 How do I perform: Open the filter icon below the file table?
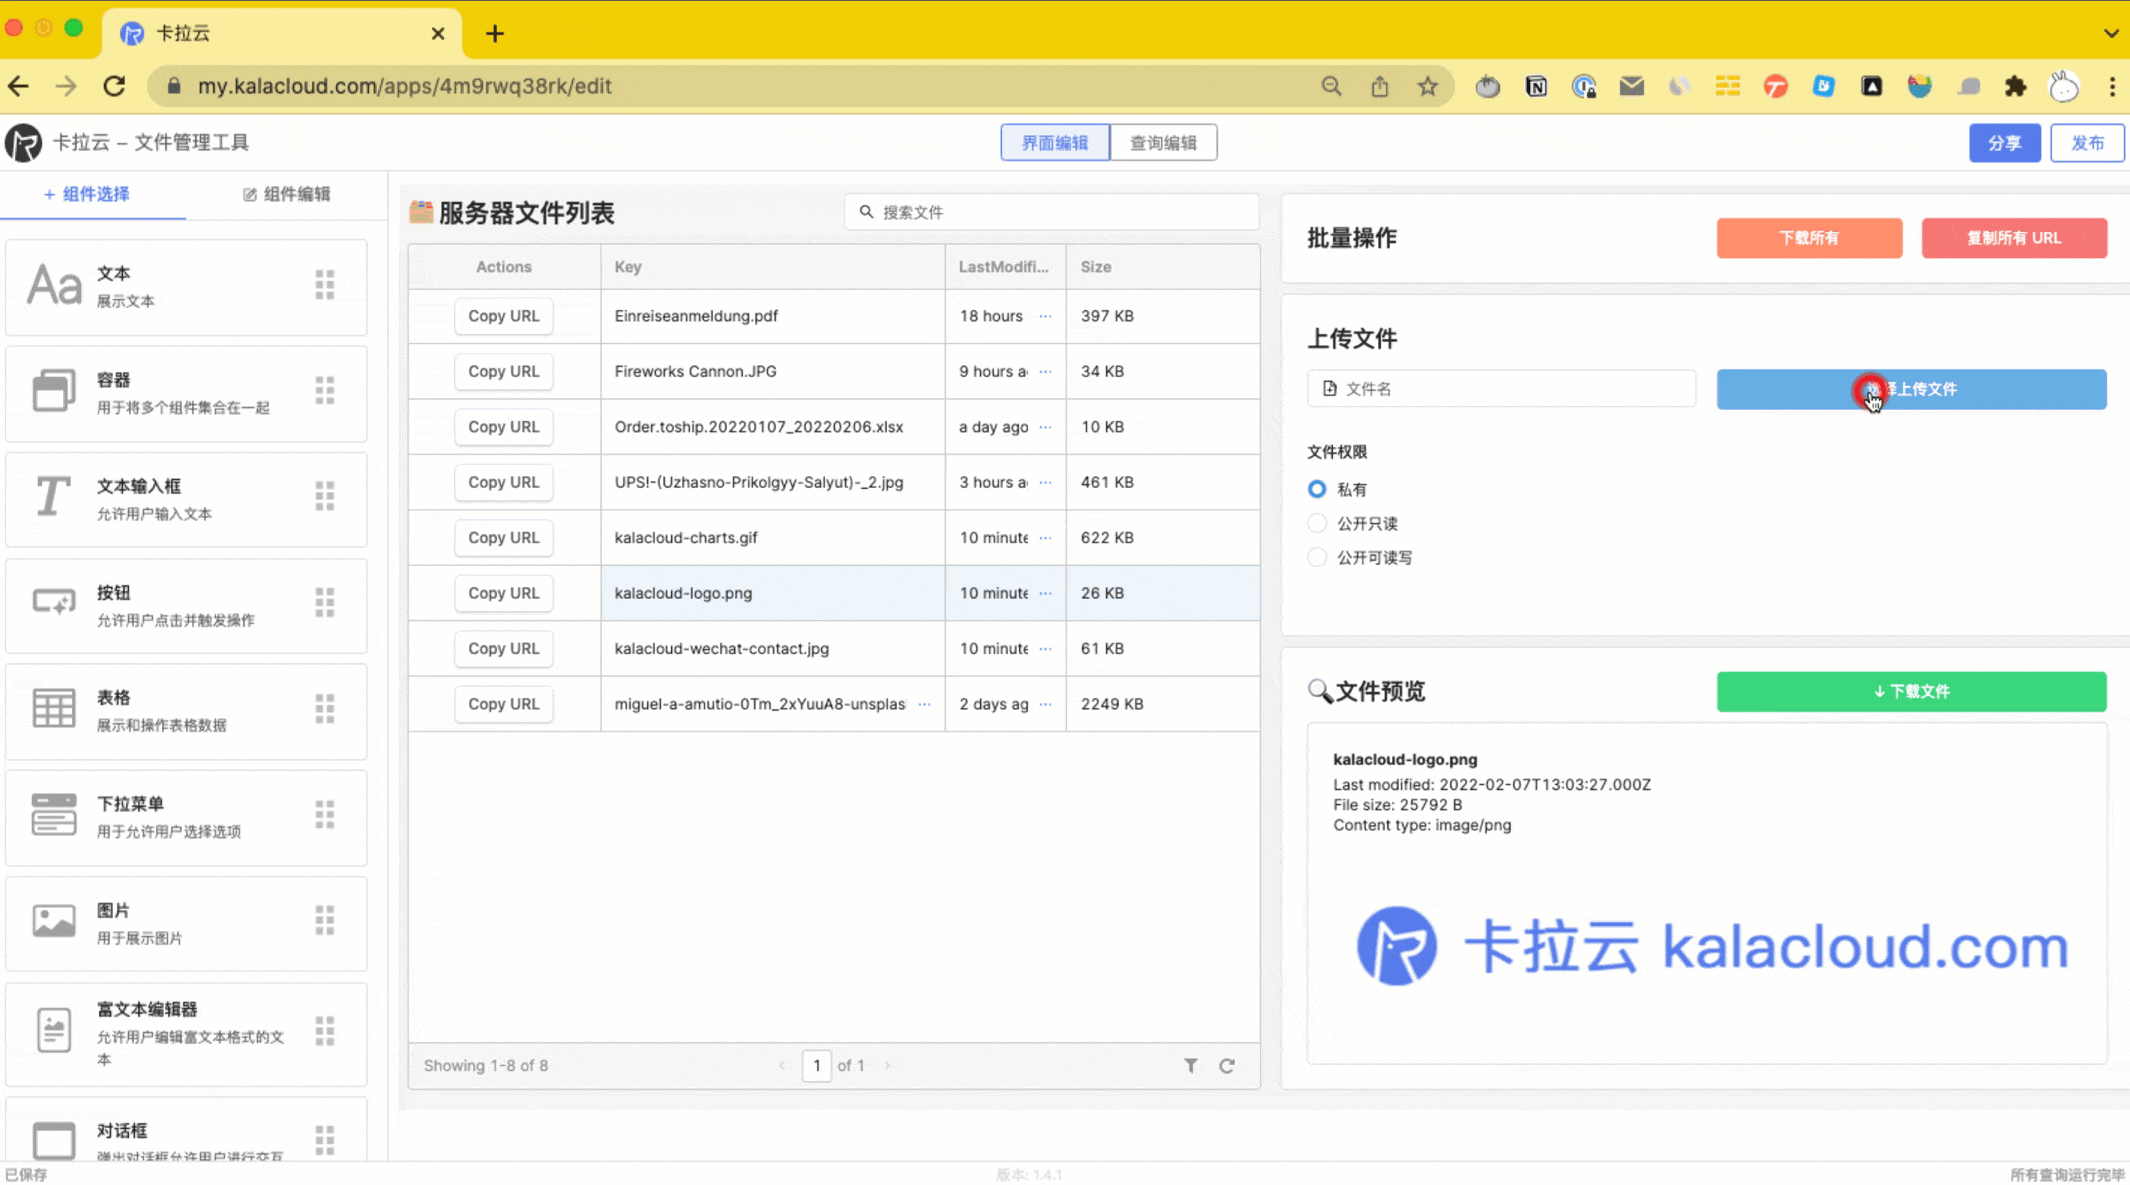(x=1190, y=1065)
